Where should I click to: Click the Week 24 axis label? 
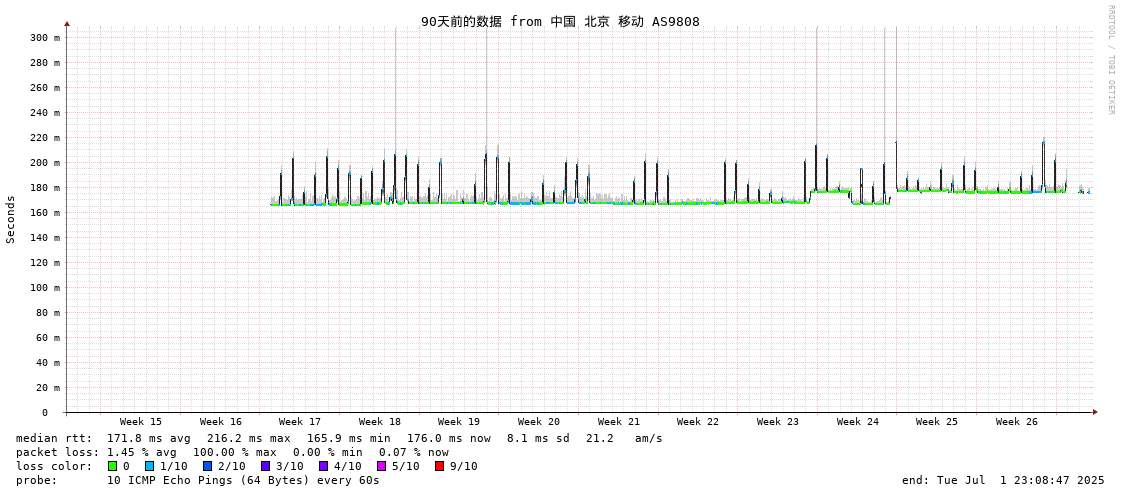(858, 422)
